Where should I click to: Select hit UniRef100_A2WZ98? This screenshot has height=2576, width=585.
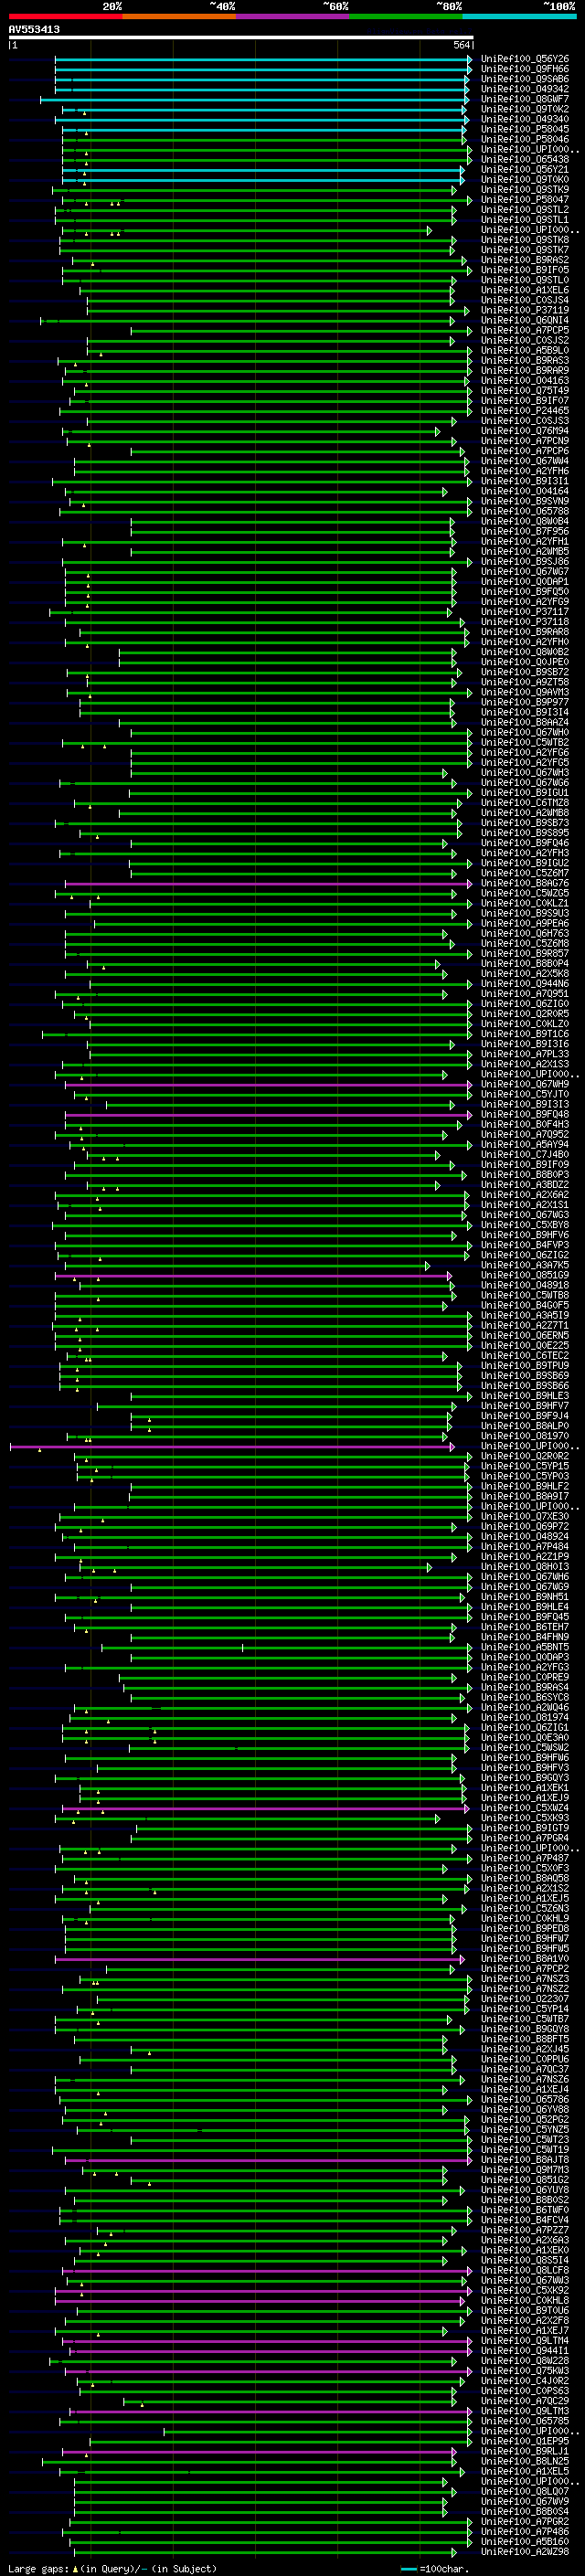point(525,2552)
